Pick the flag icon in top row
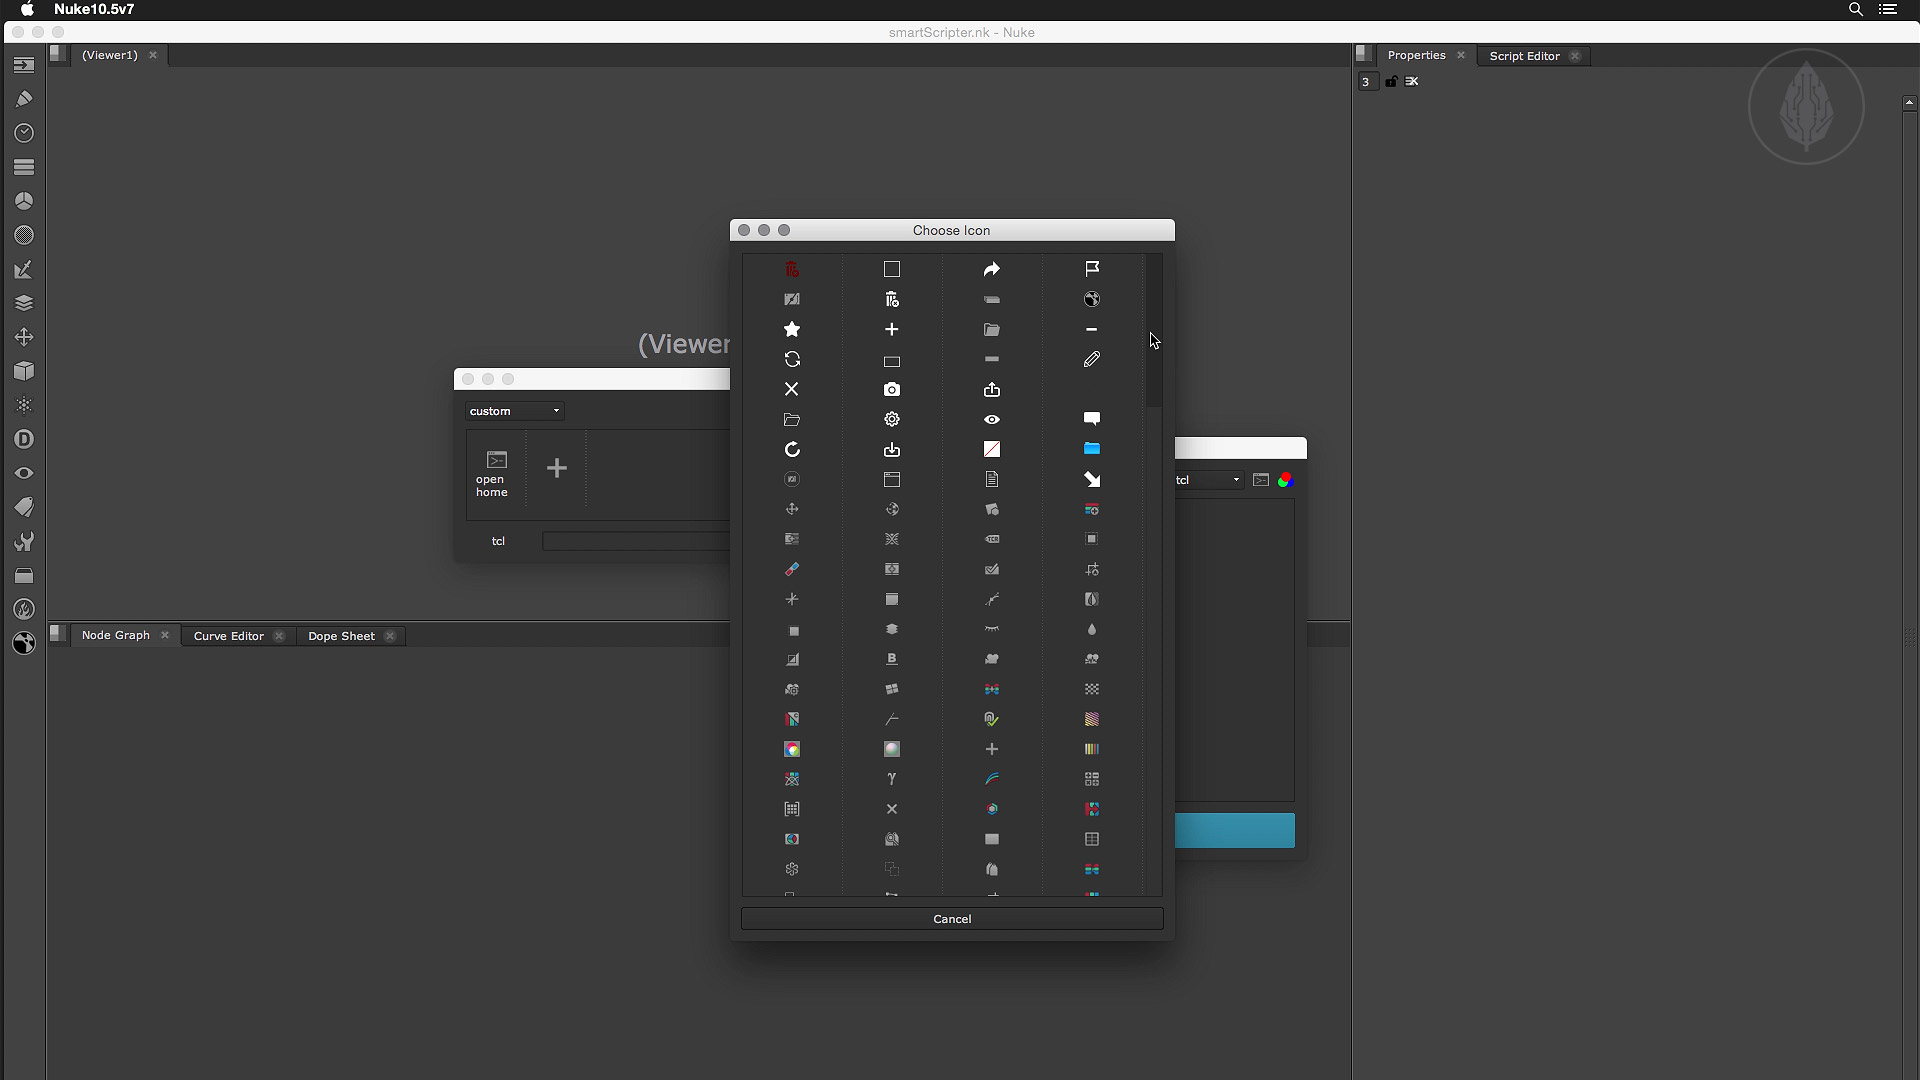The image size is (1920, 1080). (x=1092, y=268)
